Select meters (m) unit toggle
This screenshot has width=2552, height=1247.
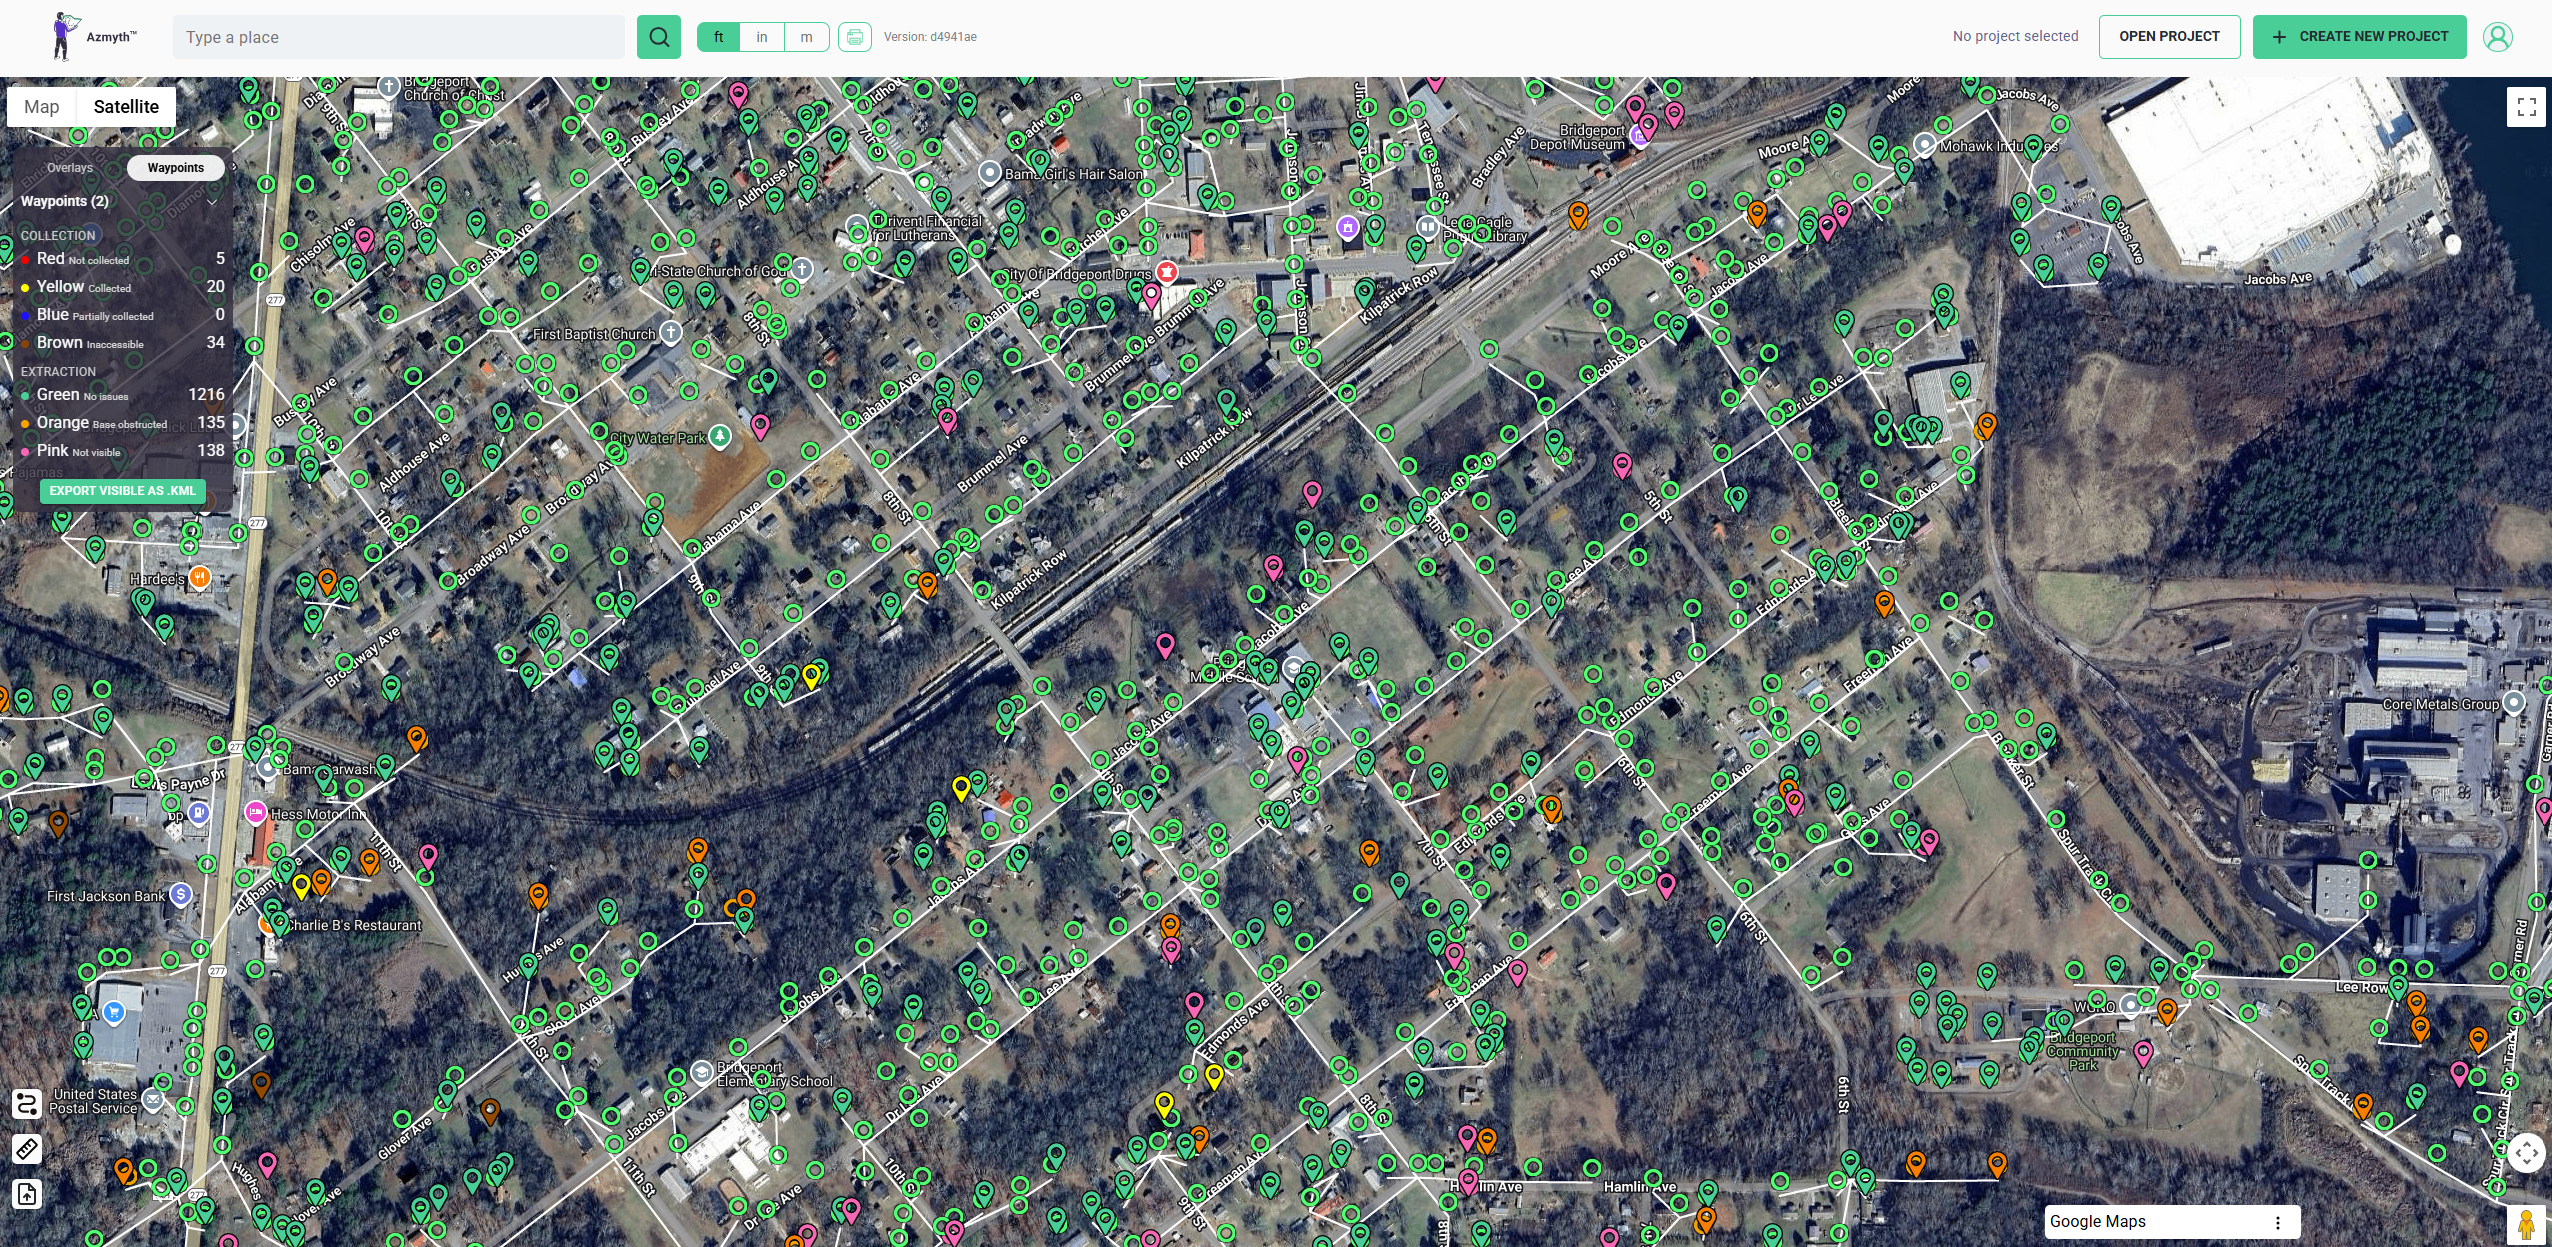806,37
